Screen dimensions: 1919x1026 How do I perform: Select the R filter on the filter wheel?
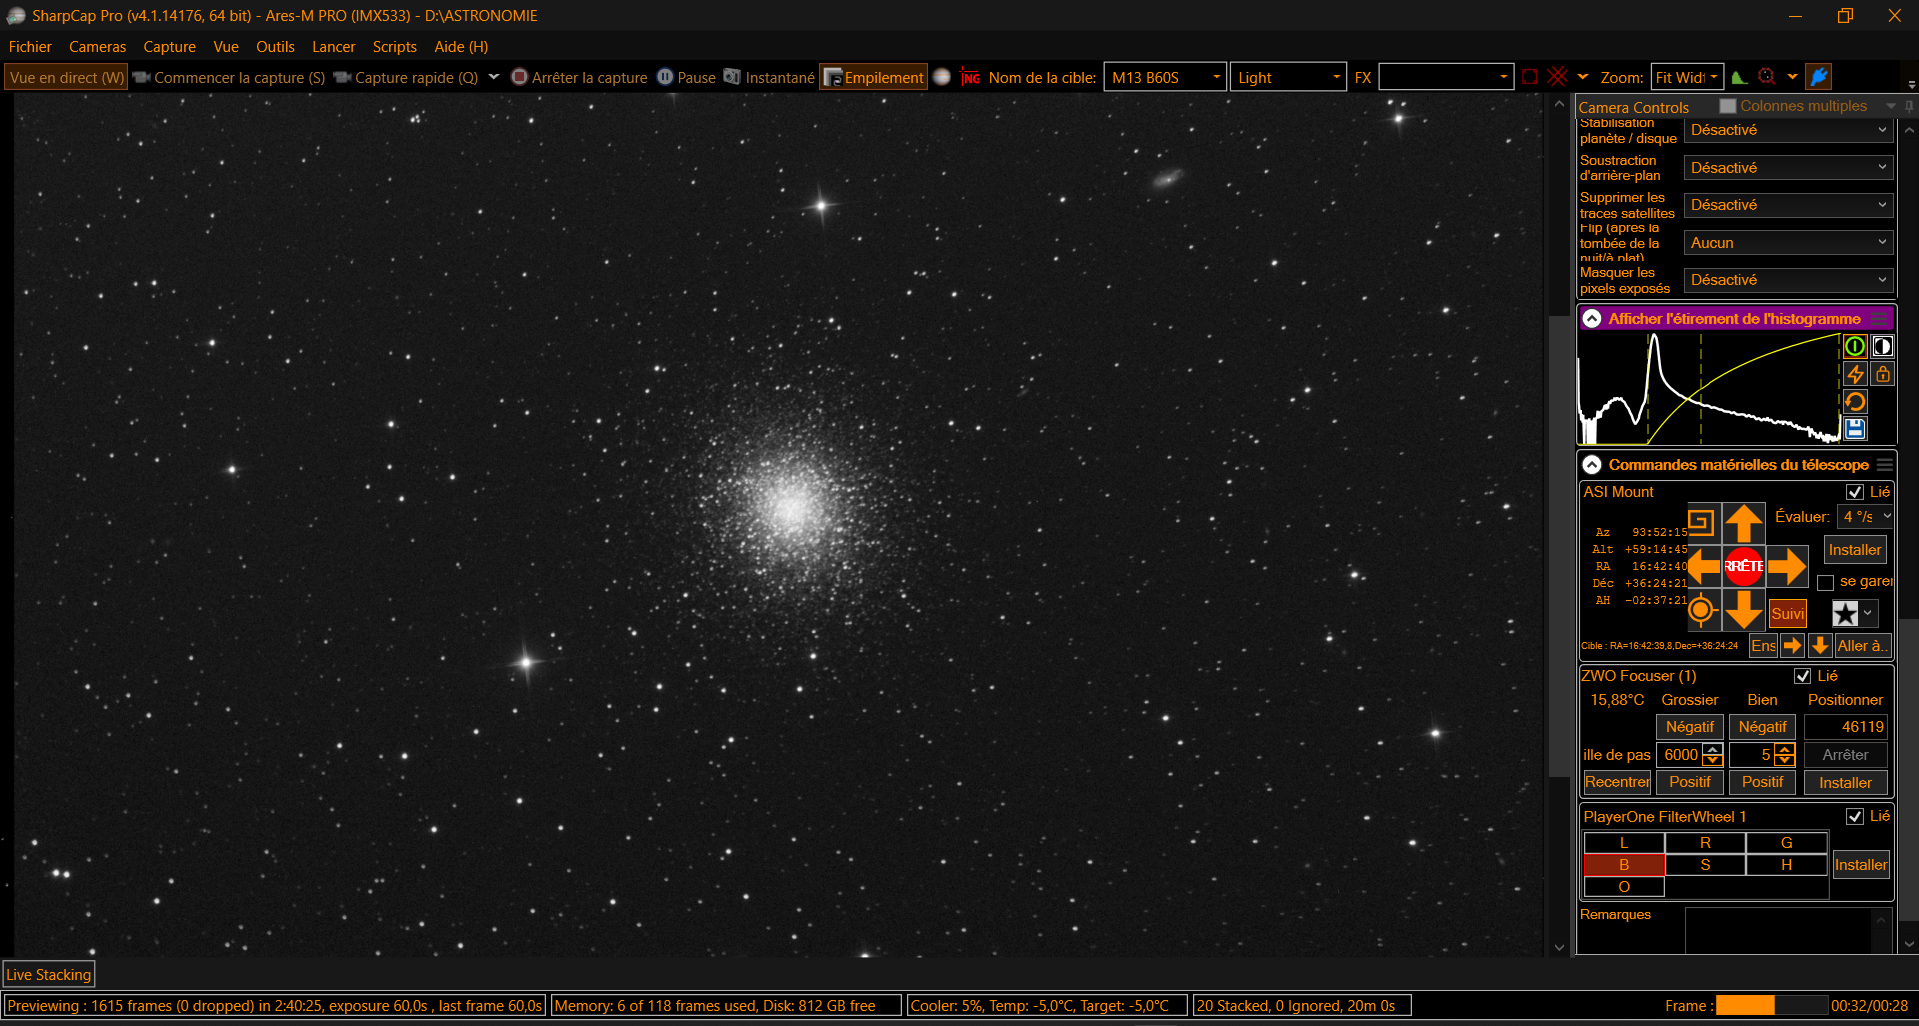tap(1706, 843)
